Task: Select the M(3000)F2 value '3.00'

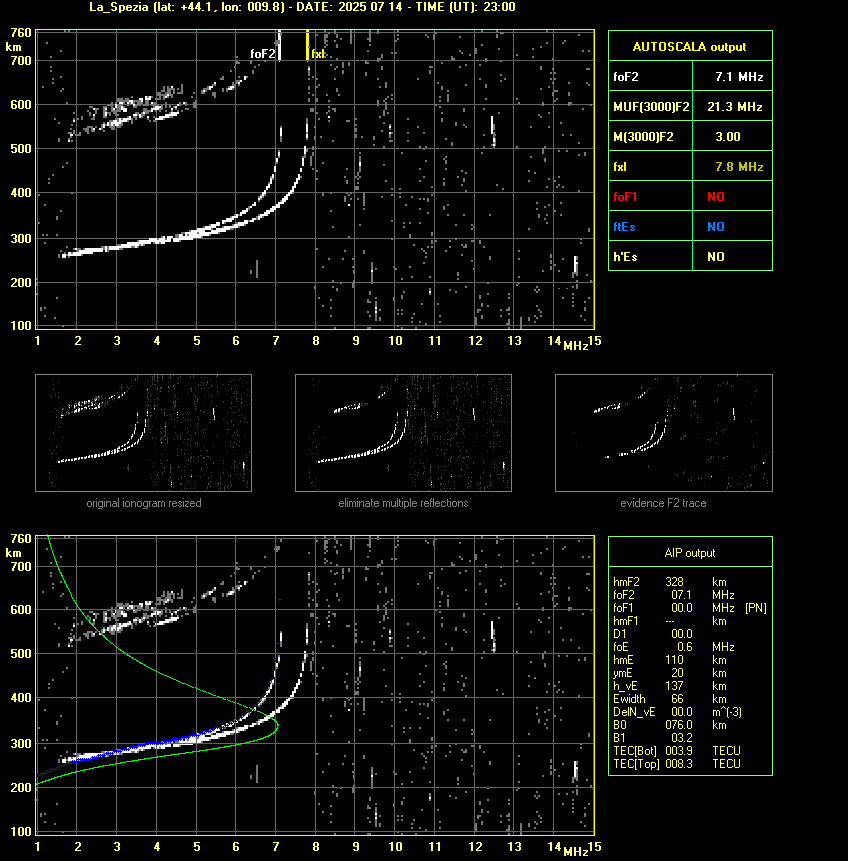Action: [728, 137]
